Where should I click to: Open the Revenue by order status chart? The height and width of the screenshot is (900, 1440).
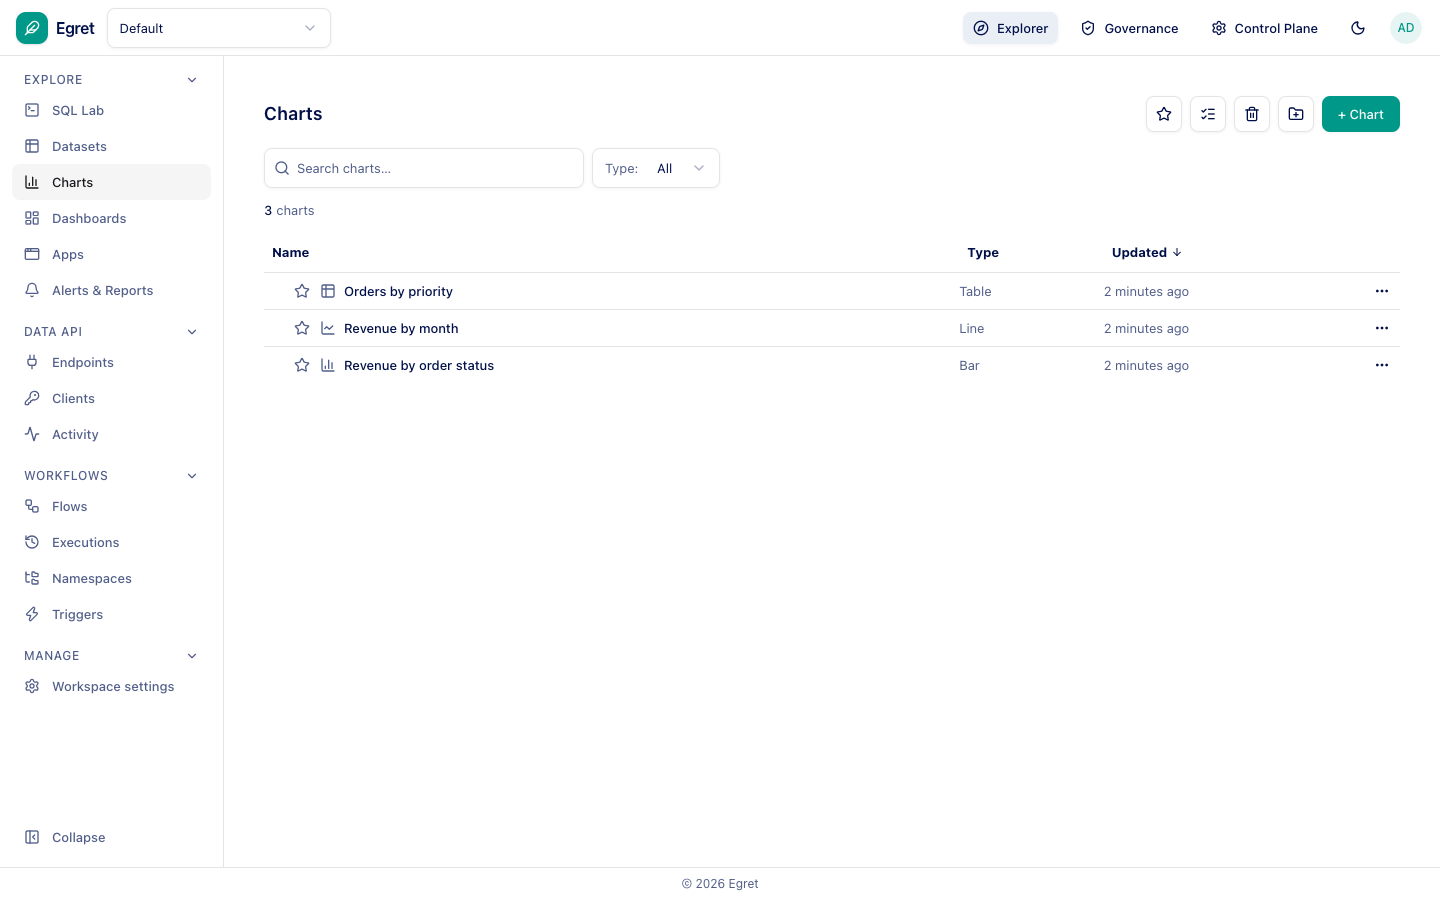pyautogui.click(x=419, y=365)
